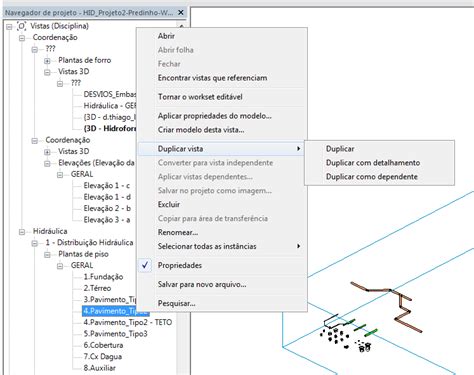Close the Navegador de projeto panel

(181, 13)
